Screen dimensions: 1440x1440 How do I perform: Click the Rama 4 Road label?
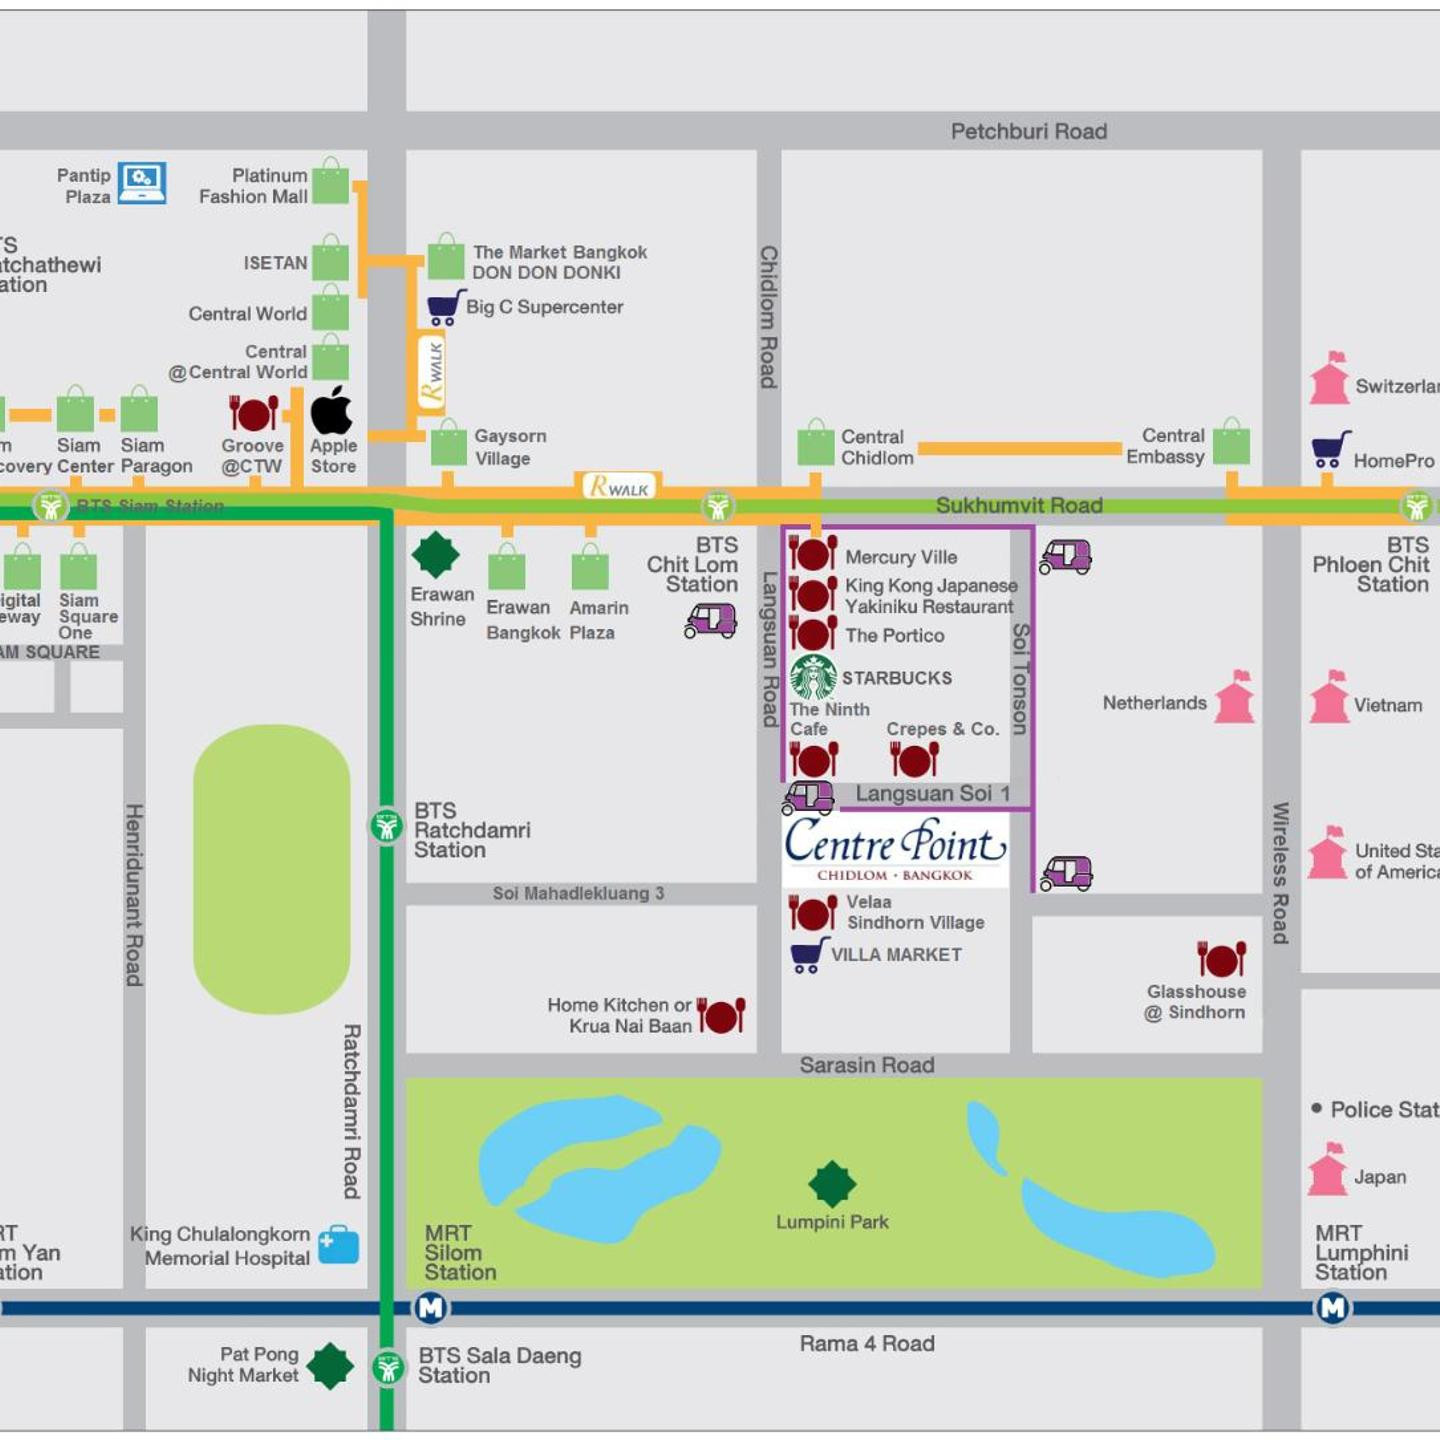click(867, 1343)
